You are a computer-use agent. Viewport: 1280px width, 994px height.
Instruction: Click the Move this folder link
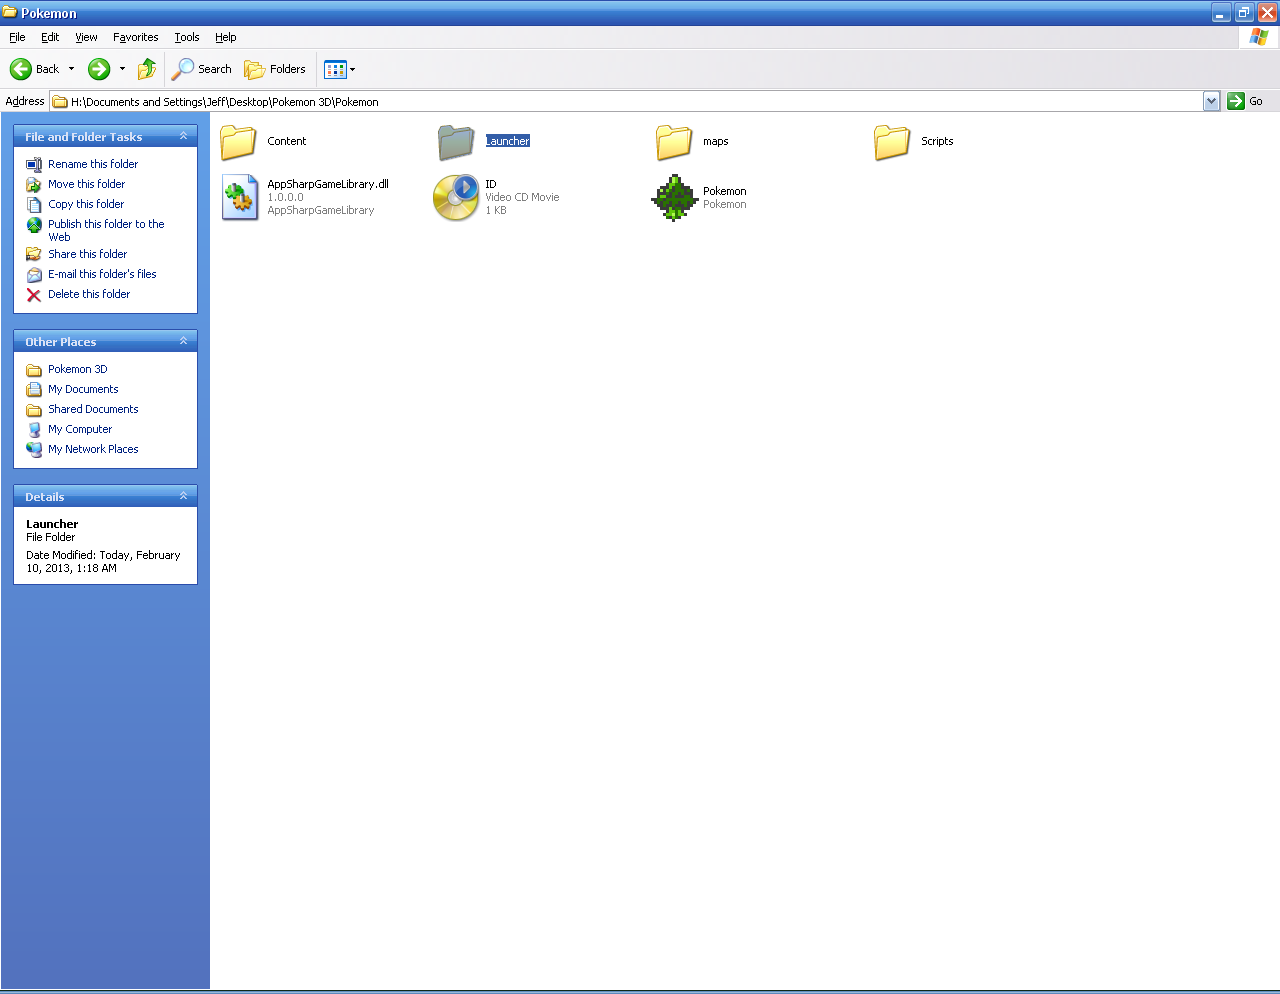(x=87, y=184)
